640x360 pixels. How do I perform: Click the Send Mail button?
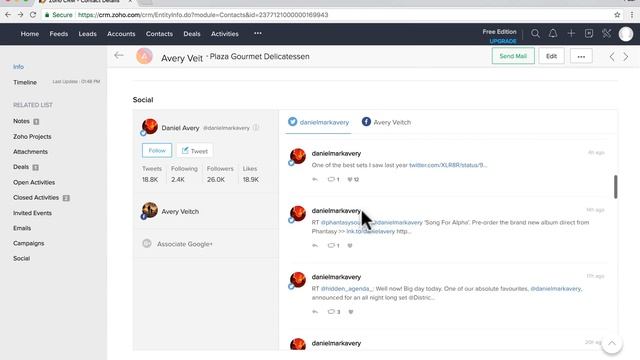pyautogui.click(x=513, y=56)
